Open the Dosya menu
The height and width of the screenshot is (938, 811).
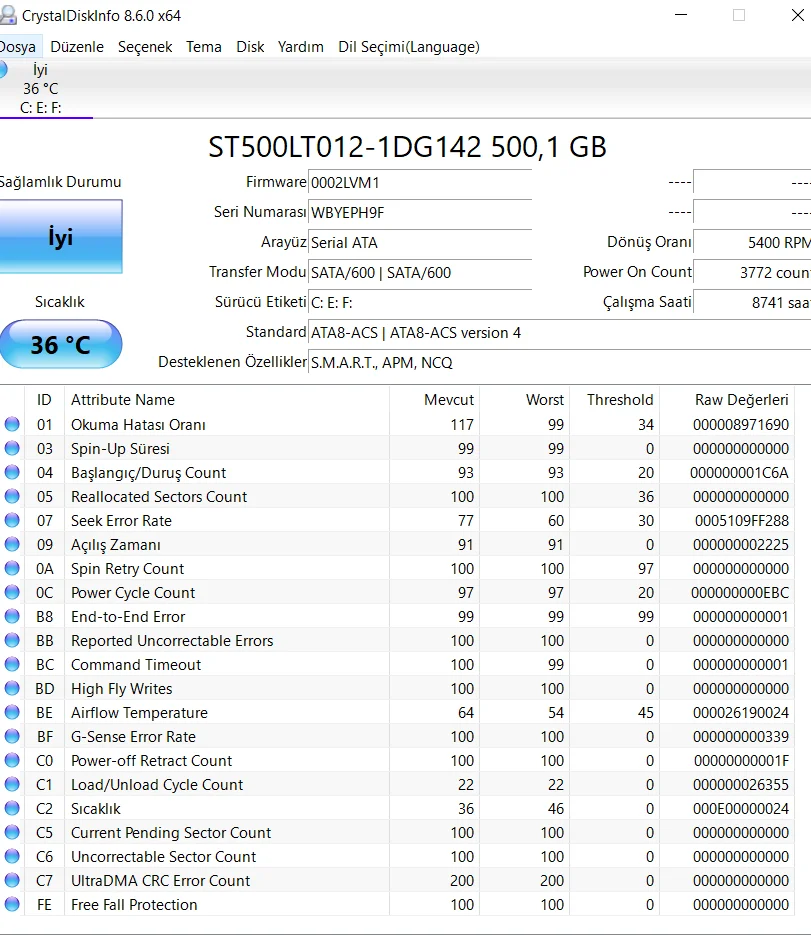tap(17, 47)
